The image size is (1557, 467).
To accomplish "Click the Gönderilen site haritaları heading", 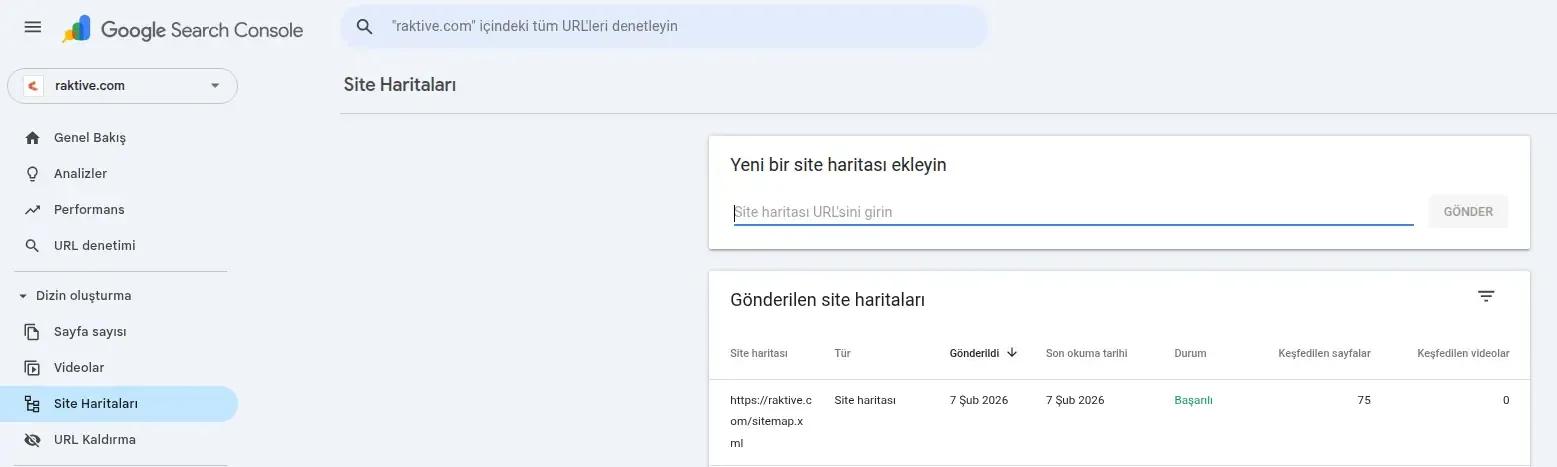I will (x=827, y=299).
